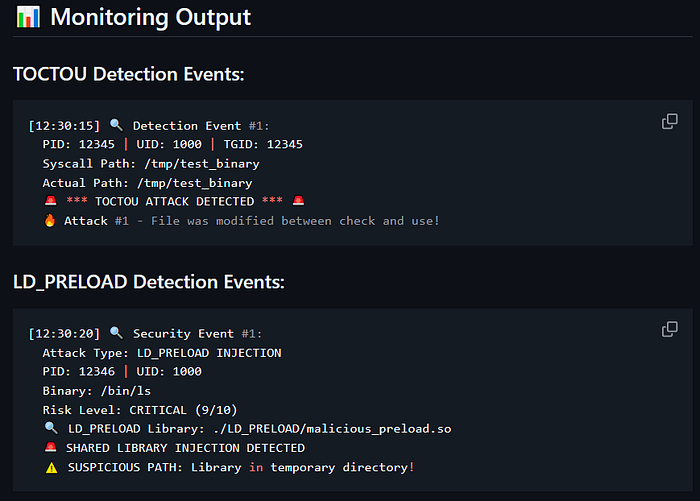Click the magnifier before LD_PRELOAD Library line

(50, 429)
